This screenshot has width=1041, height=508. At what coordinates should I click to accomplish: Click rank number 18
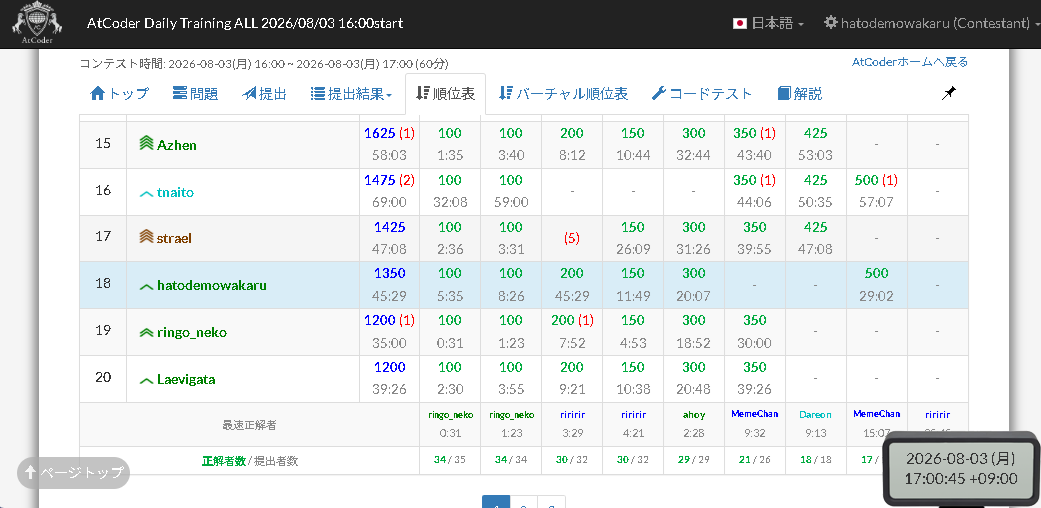103,284
